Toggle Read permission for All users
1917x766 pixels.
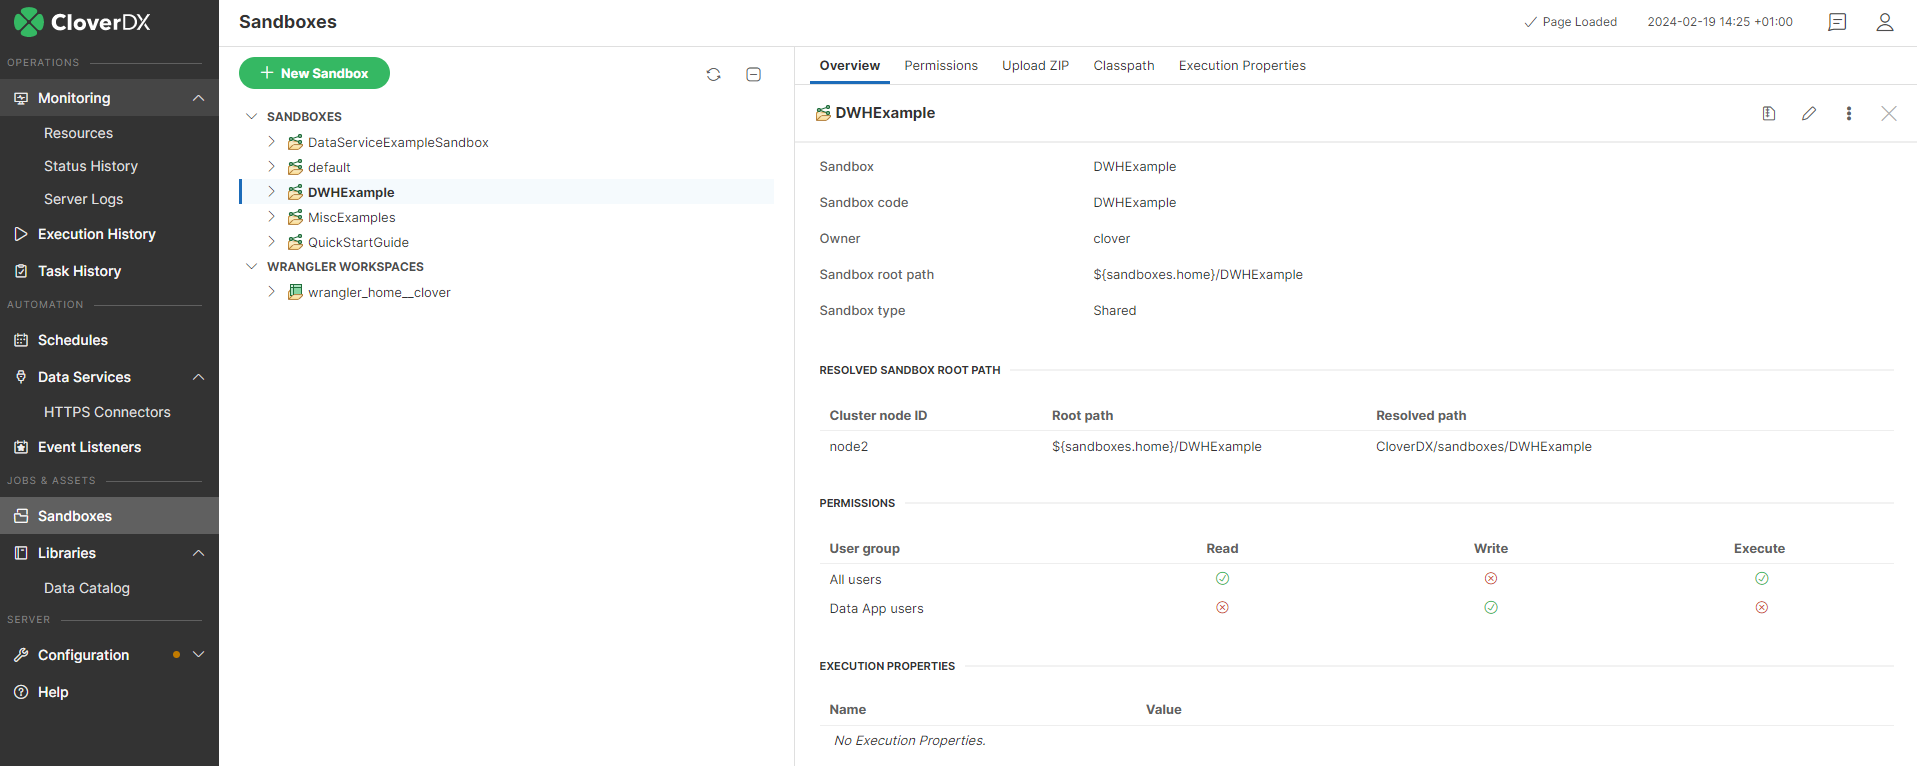pyautogui.click(x=1222, y=579)
